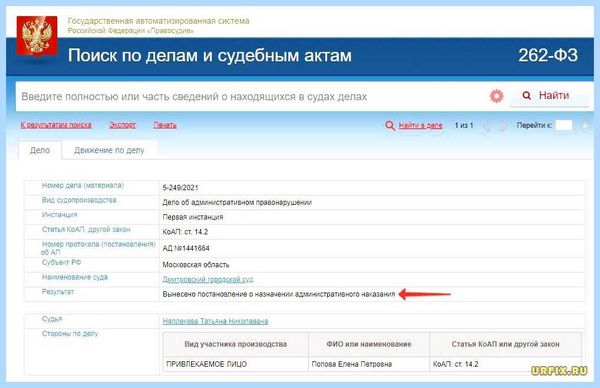Click the Инстанция row label
The width and height of the screenshot is (600, 388).
point(59,215)
